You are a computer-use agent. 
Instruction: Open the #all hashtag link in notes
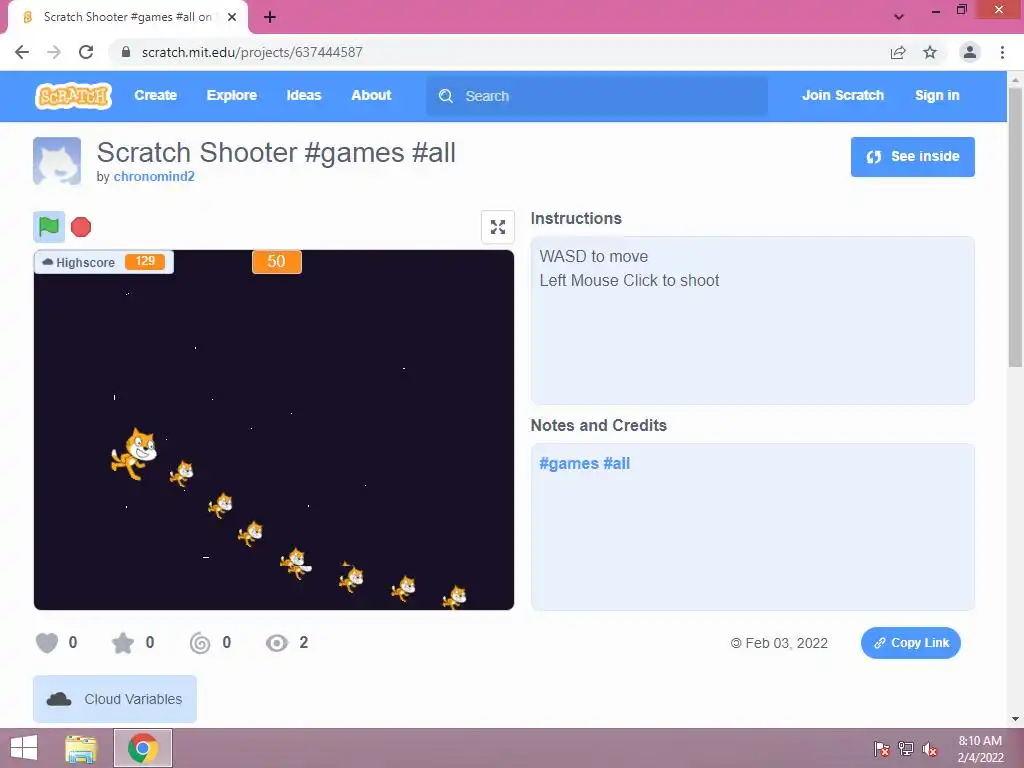pyautogui.click(x=616, y=464)
